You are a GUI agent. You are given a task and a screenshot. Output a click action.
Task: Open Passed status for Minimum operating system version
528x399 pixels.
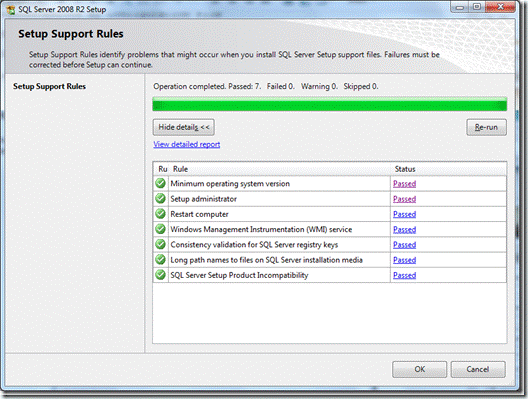point(404,184)
